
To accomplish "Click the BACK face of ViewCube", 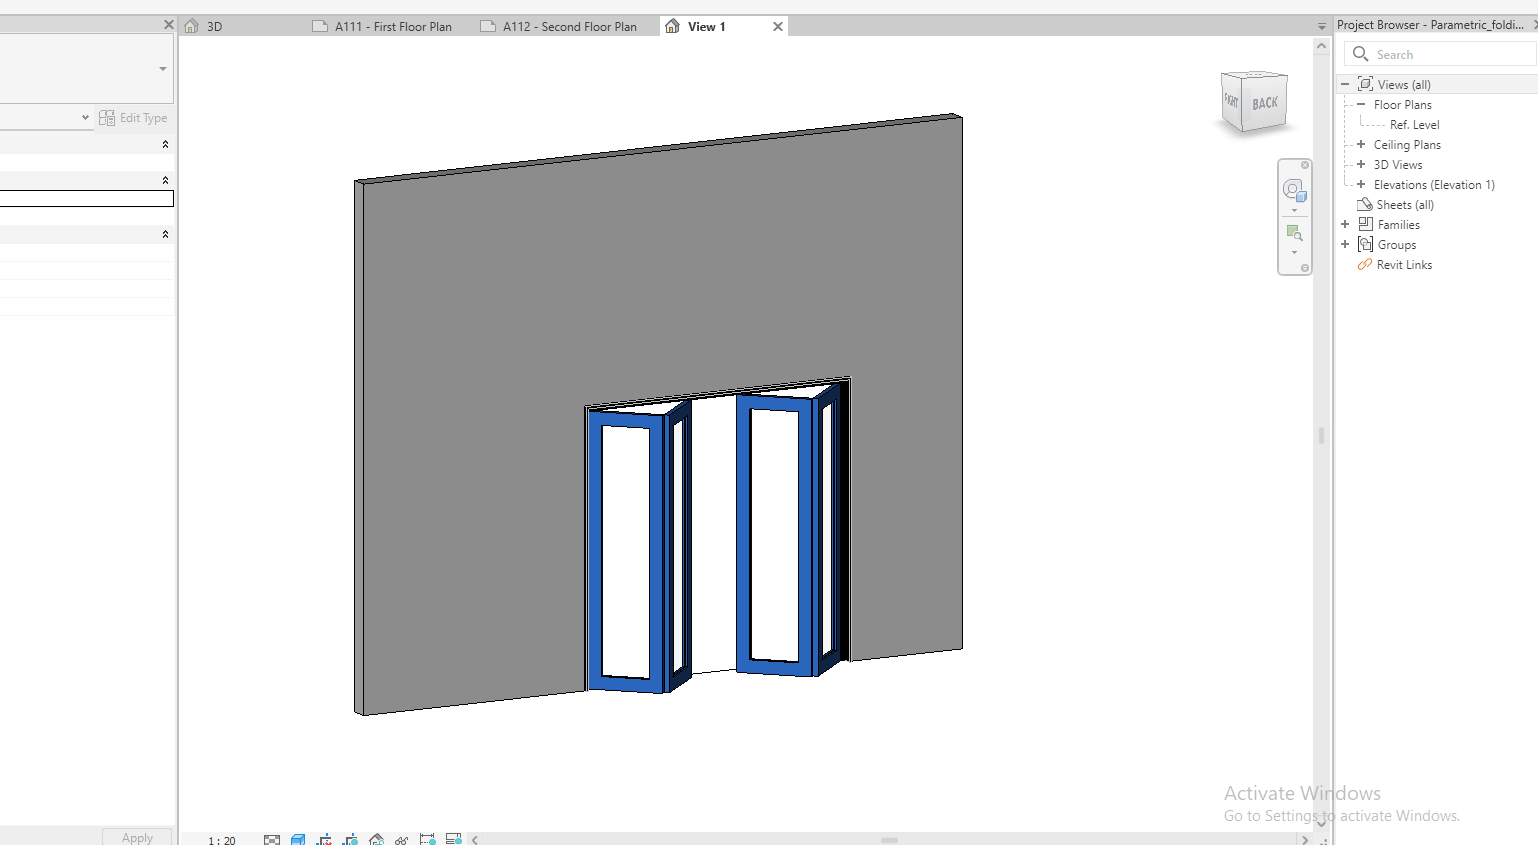I will click(1265, 103).
